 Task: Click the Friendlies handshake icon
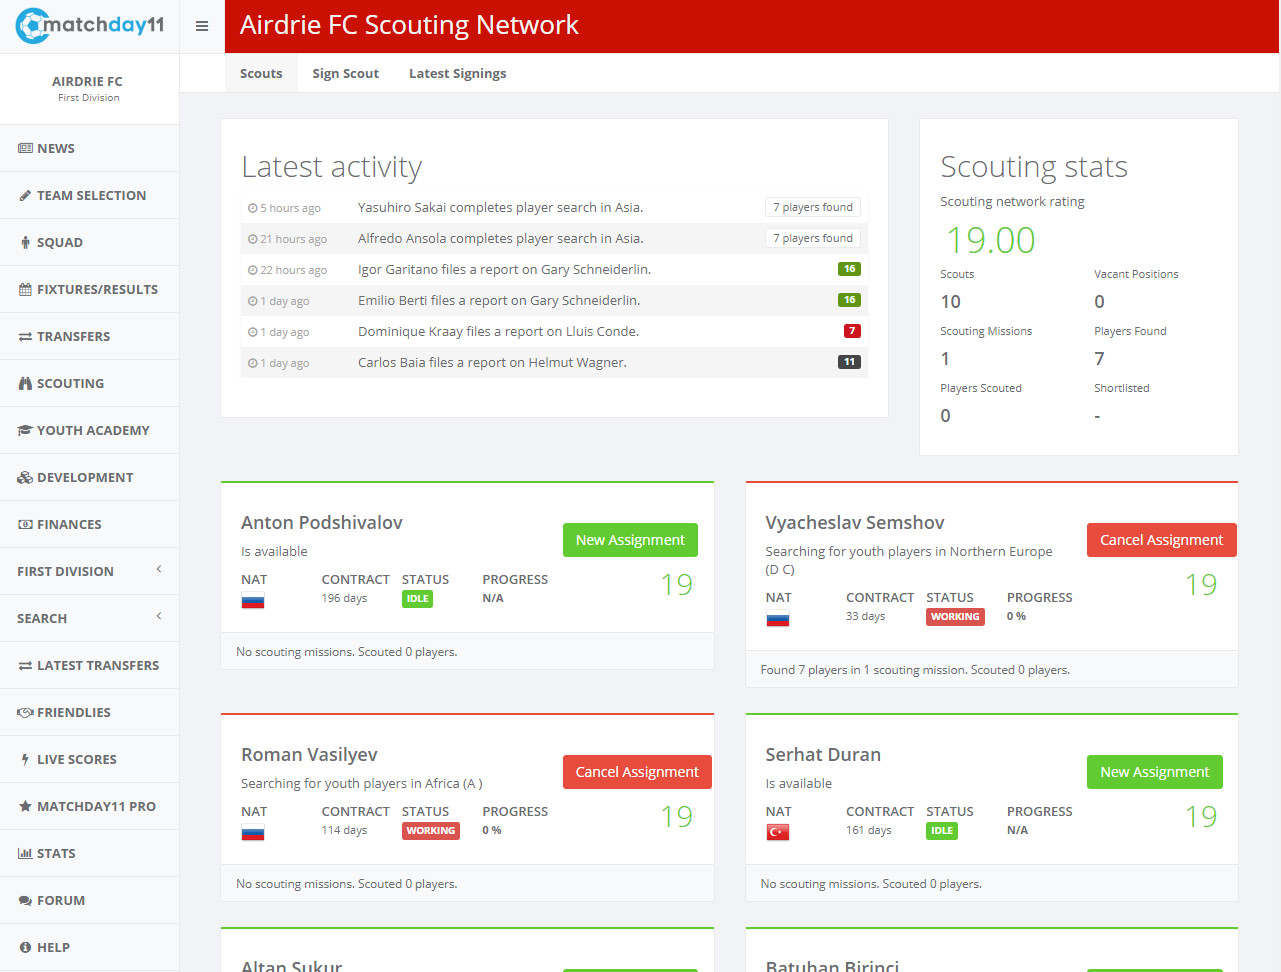tap(25, 712)
